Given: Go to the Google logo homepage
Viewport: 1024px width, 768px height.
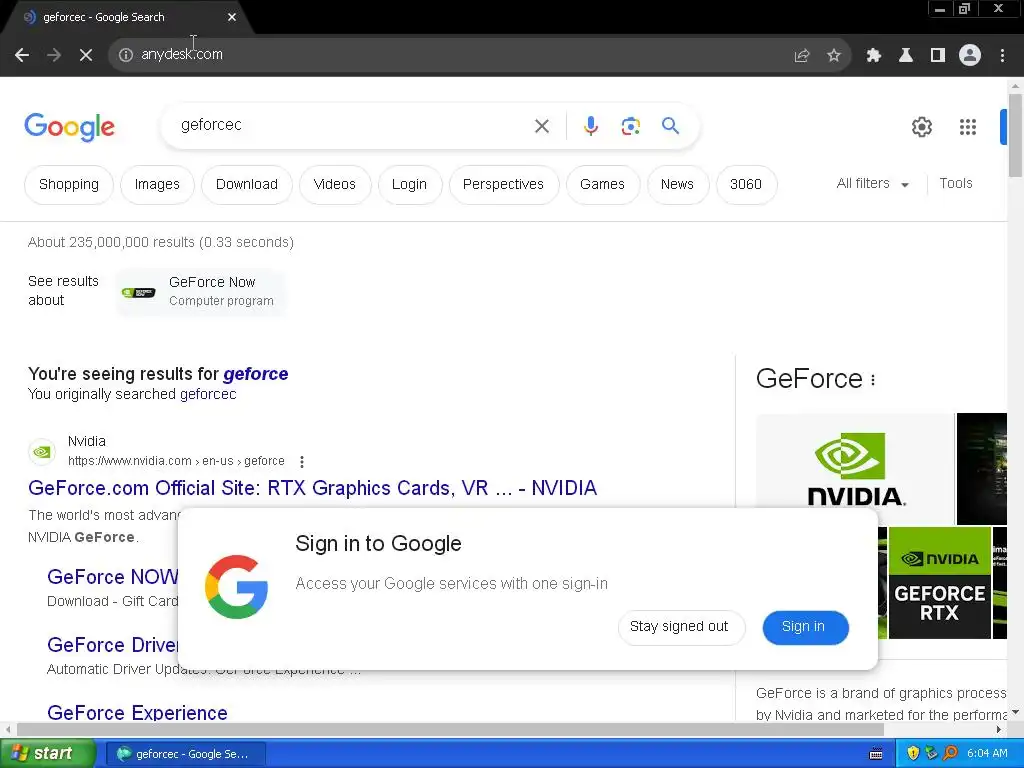Looking at the screenshot, I should (x=69, y=127).
